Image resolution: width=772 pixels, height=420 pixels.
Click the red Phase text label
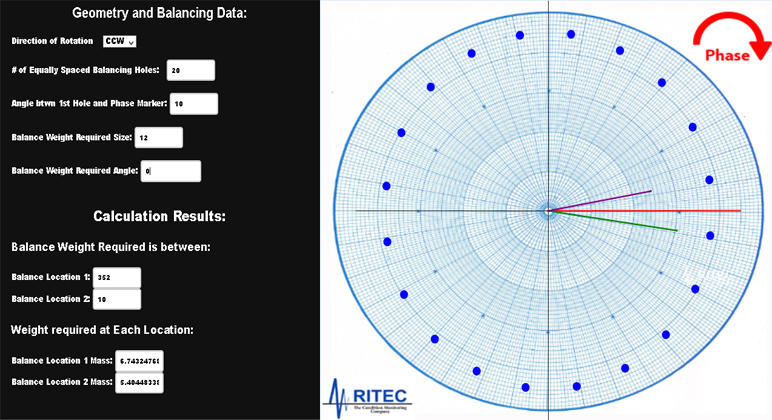click(727, 56)
